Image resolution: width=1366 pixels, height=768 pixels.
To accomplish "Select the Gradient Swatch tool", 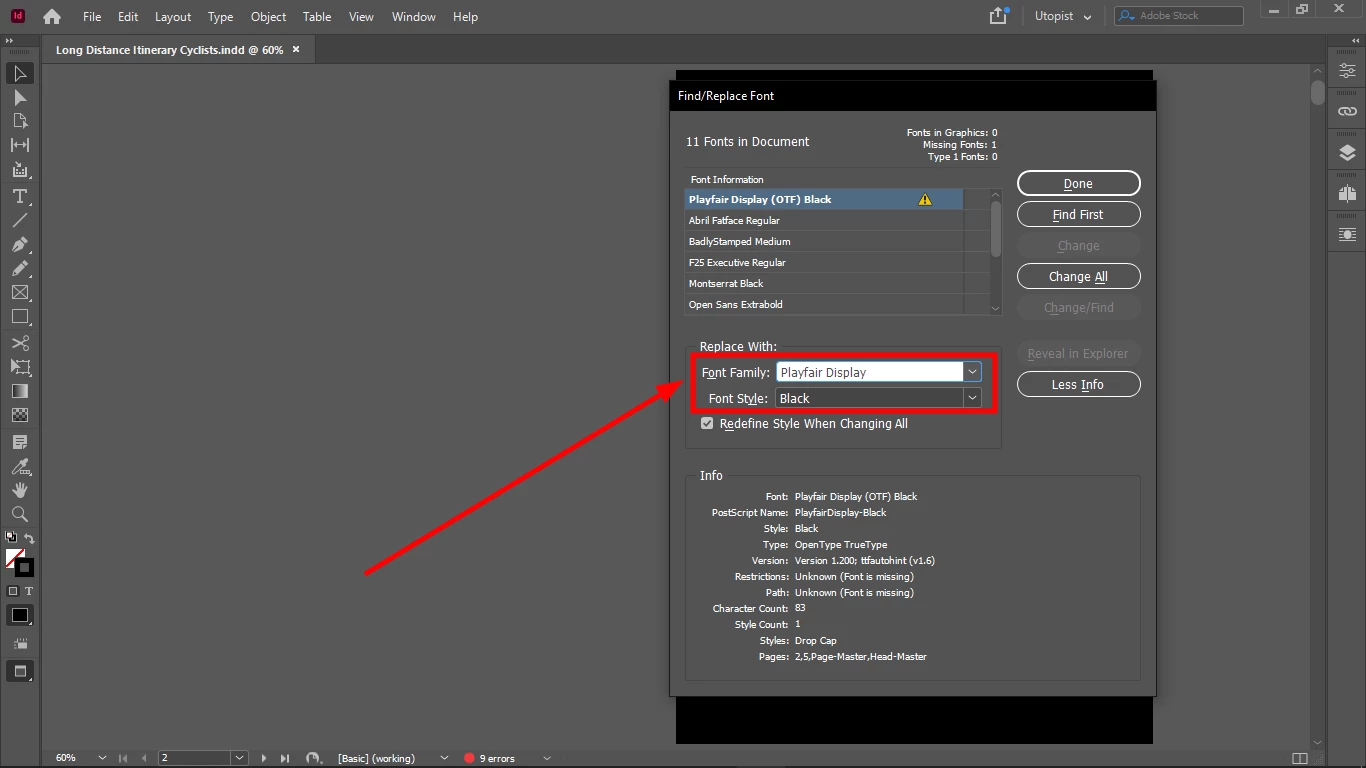I will pyautogui.click(x=20, y=392).
